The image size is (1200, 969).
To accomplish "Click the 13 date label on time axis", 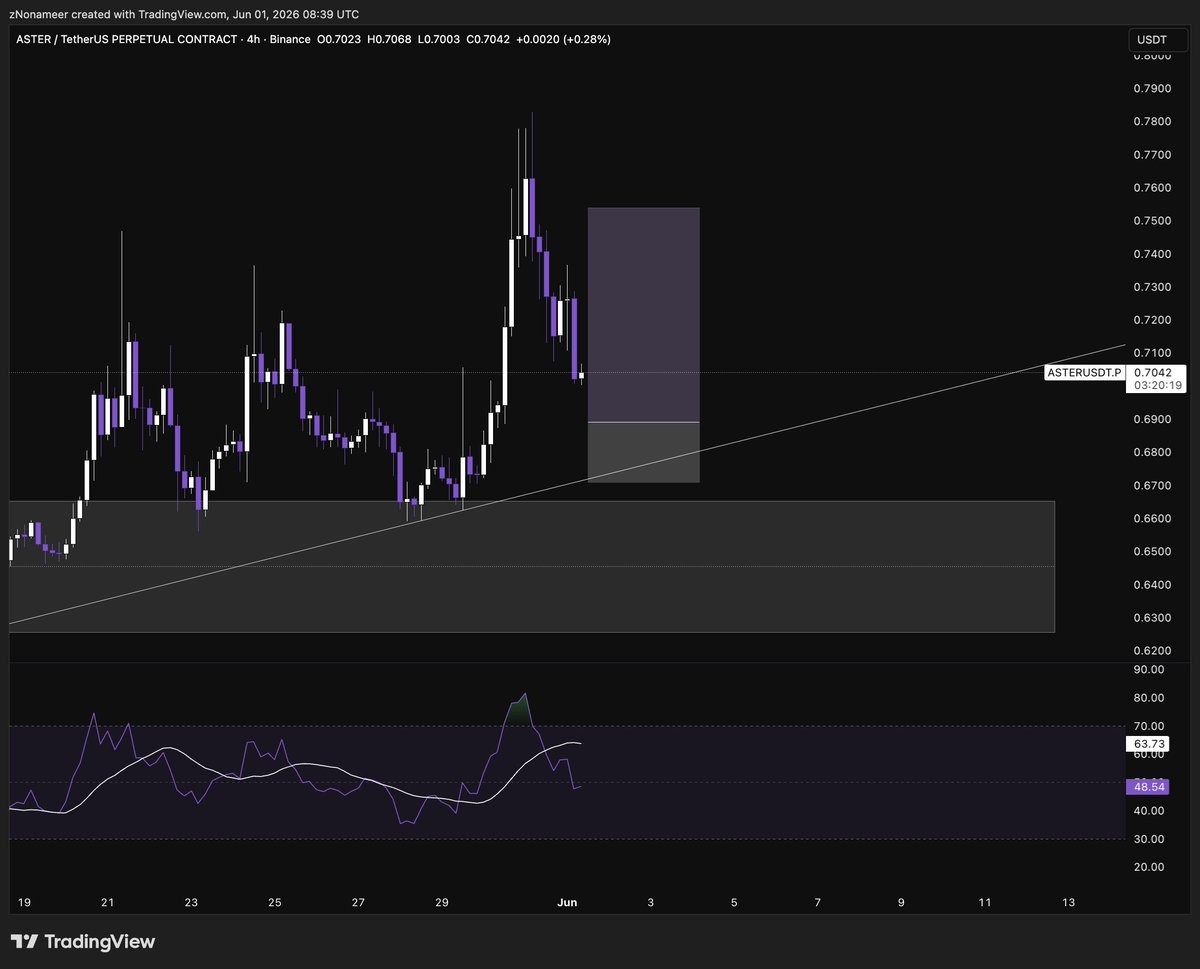I will tap(1068, 902).
